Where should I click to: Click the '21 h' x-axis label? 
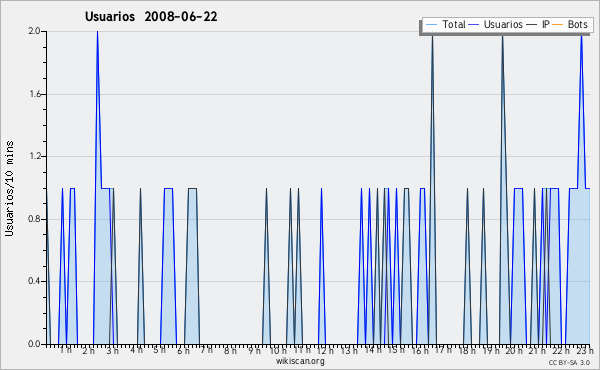pos(537,350)
